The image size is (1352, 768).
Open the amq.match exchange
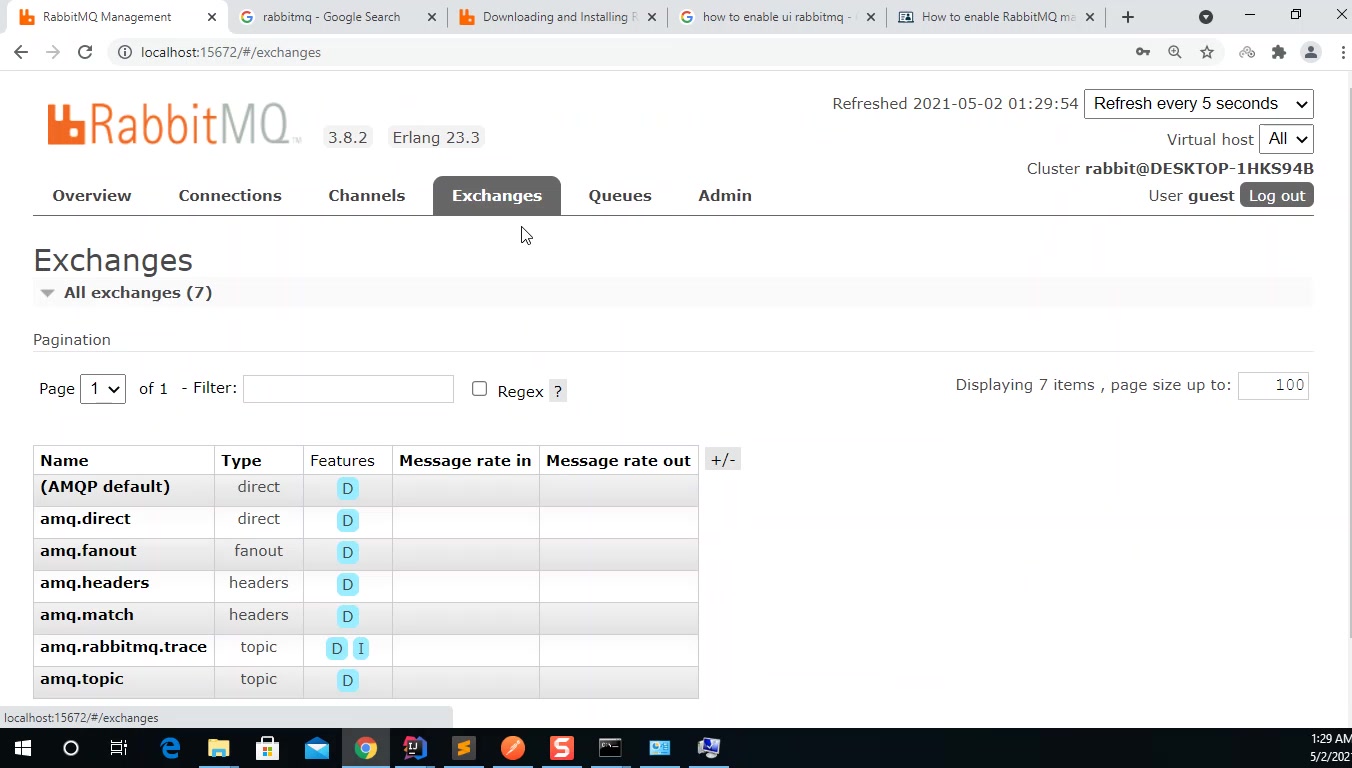click(x=86, y=615)
